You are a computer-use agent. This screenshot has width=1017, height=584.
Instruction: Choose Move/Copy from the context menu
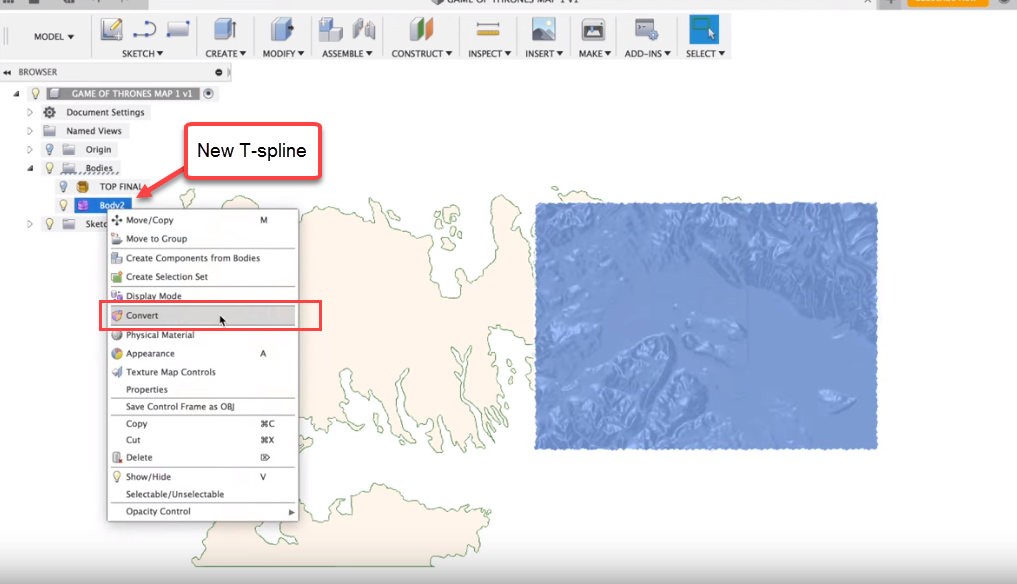click(202, 220)
